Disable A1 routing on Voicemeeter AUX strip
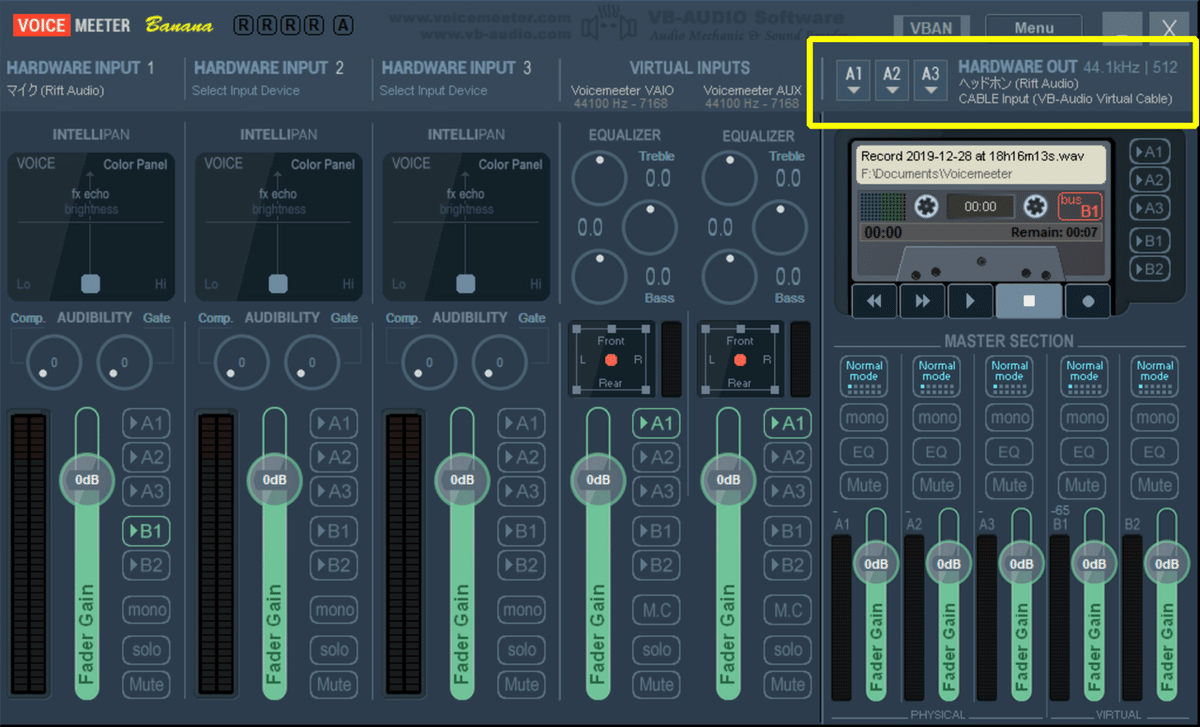Viewport: 1200px width, 727px height. 788,424
